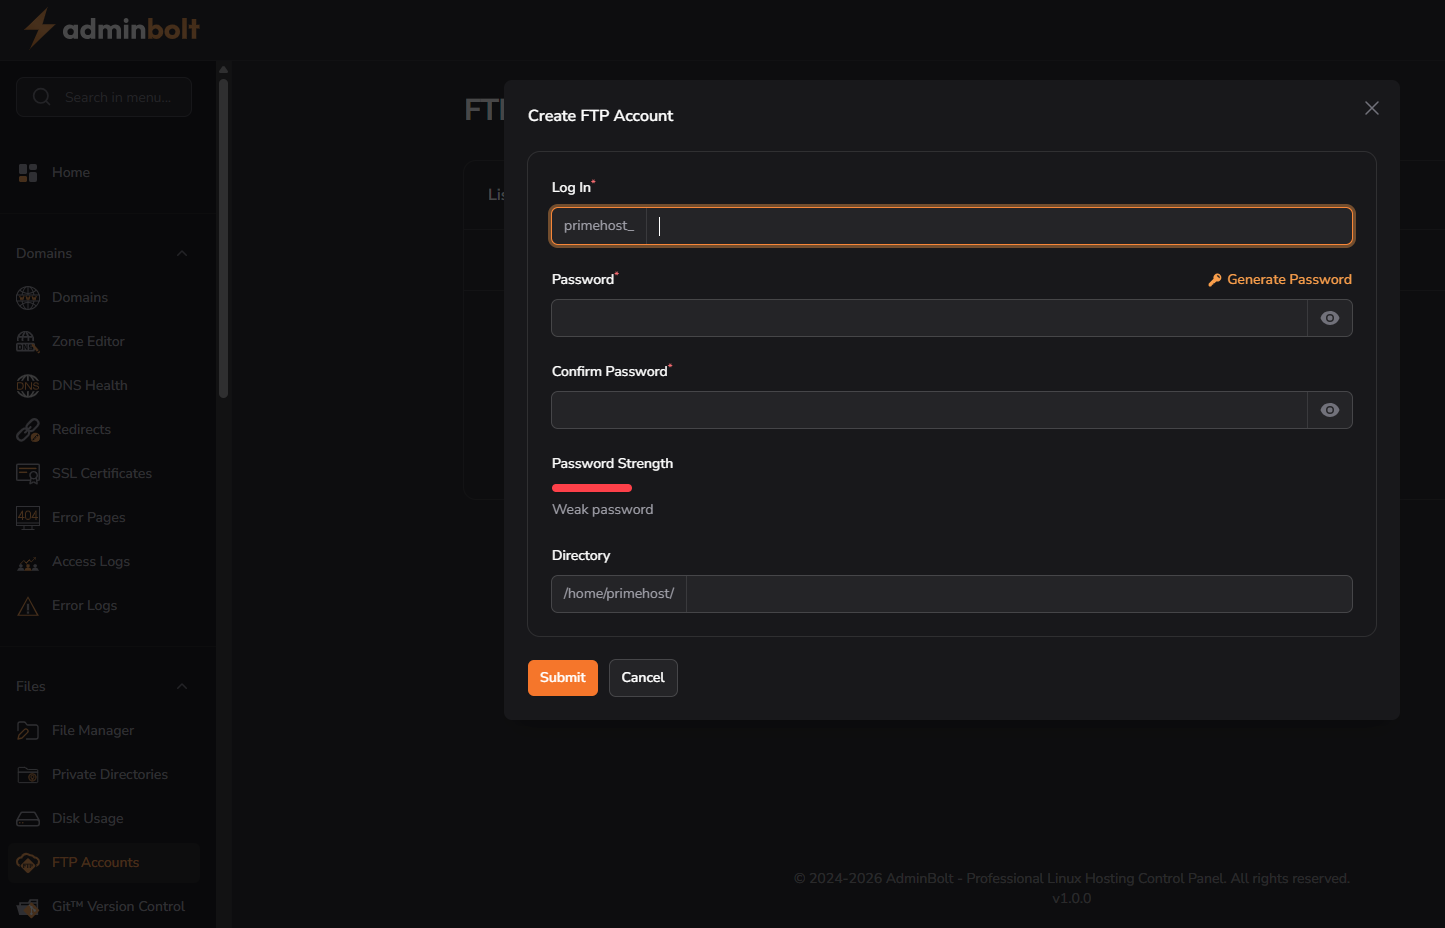
Task: Open Git Version Control
Action: [x=118, y=906]
